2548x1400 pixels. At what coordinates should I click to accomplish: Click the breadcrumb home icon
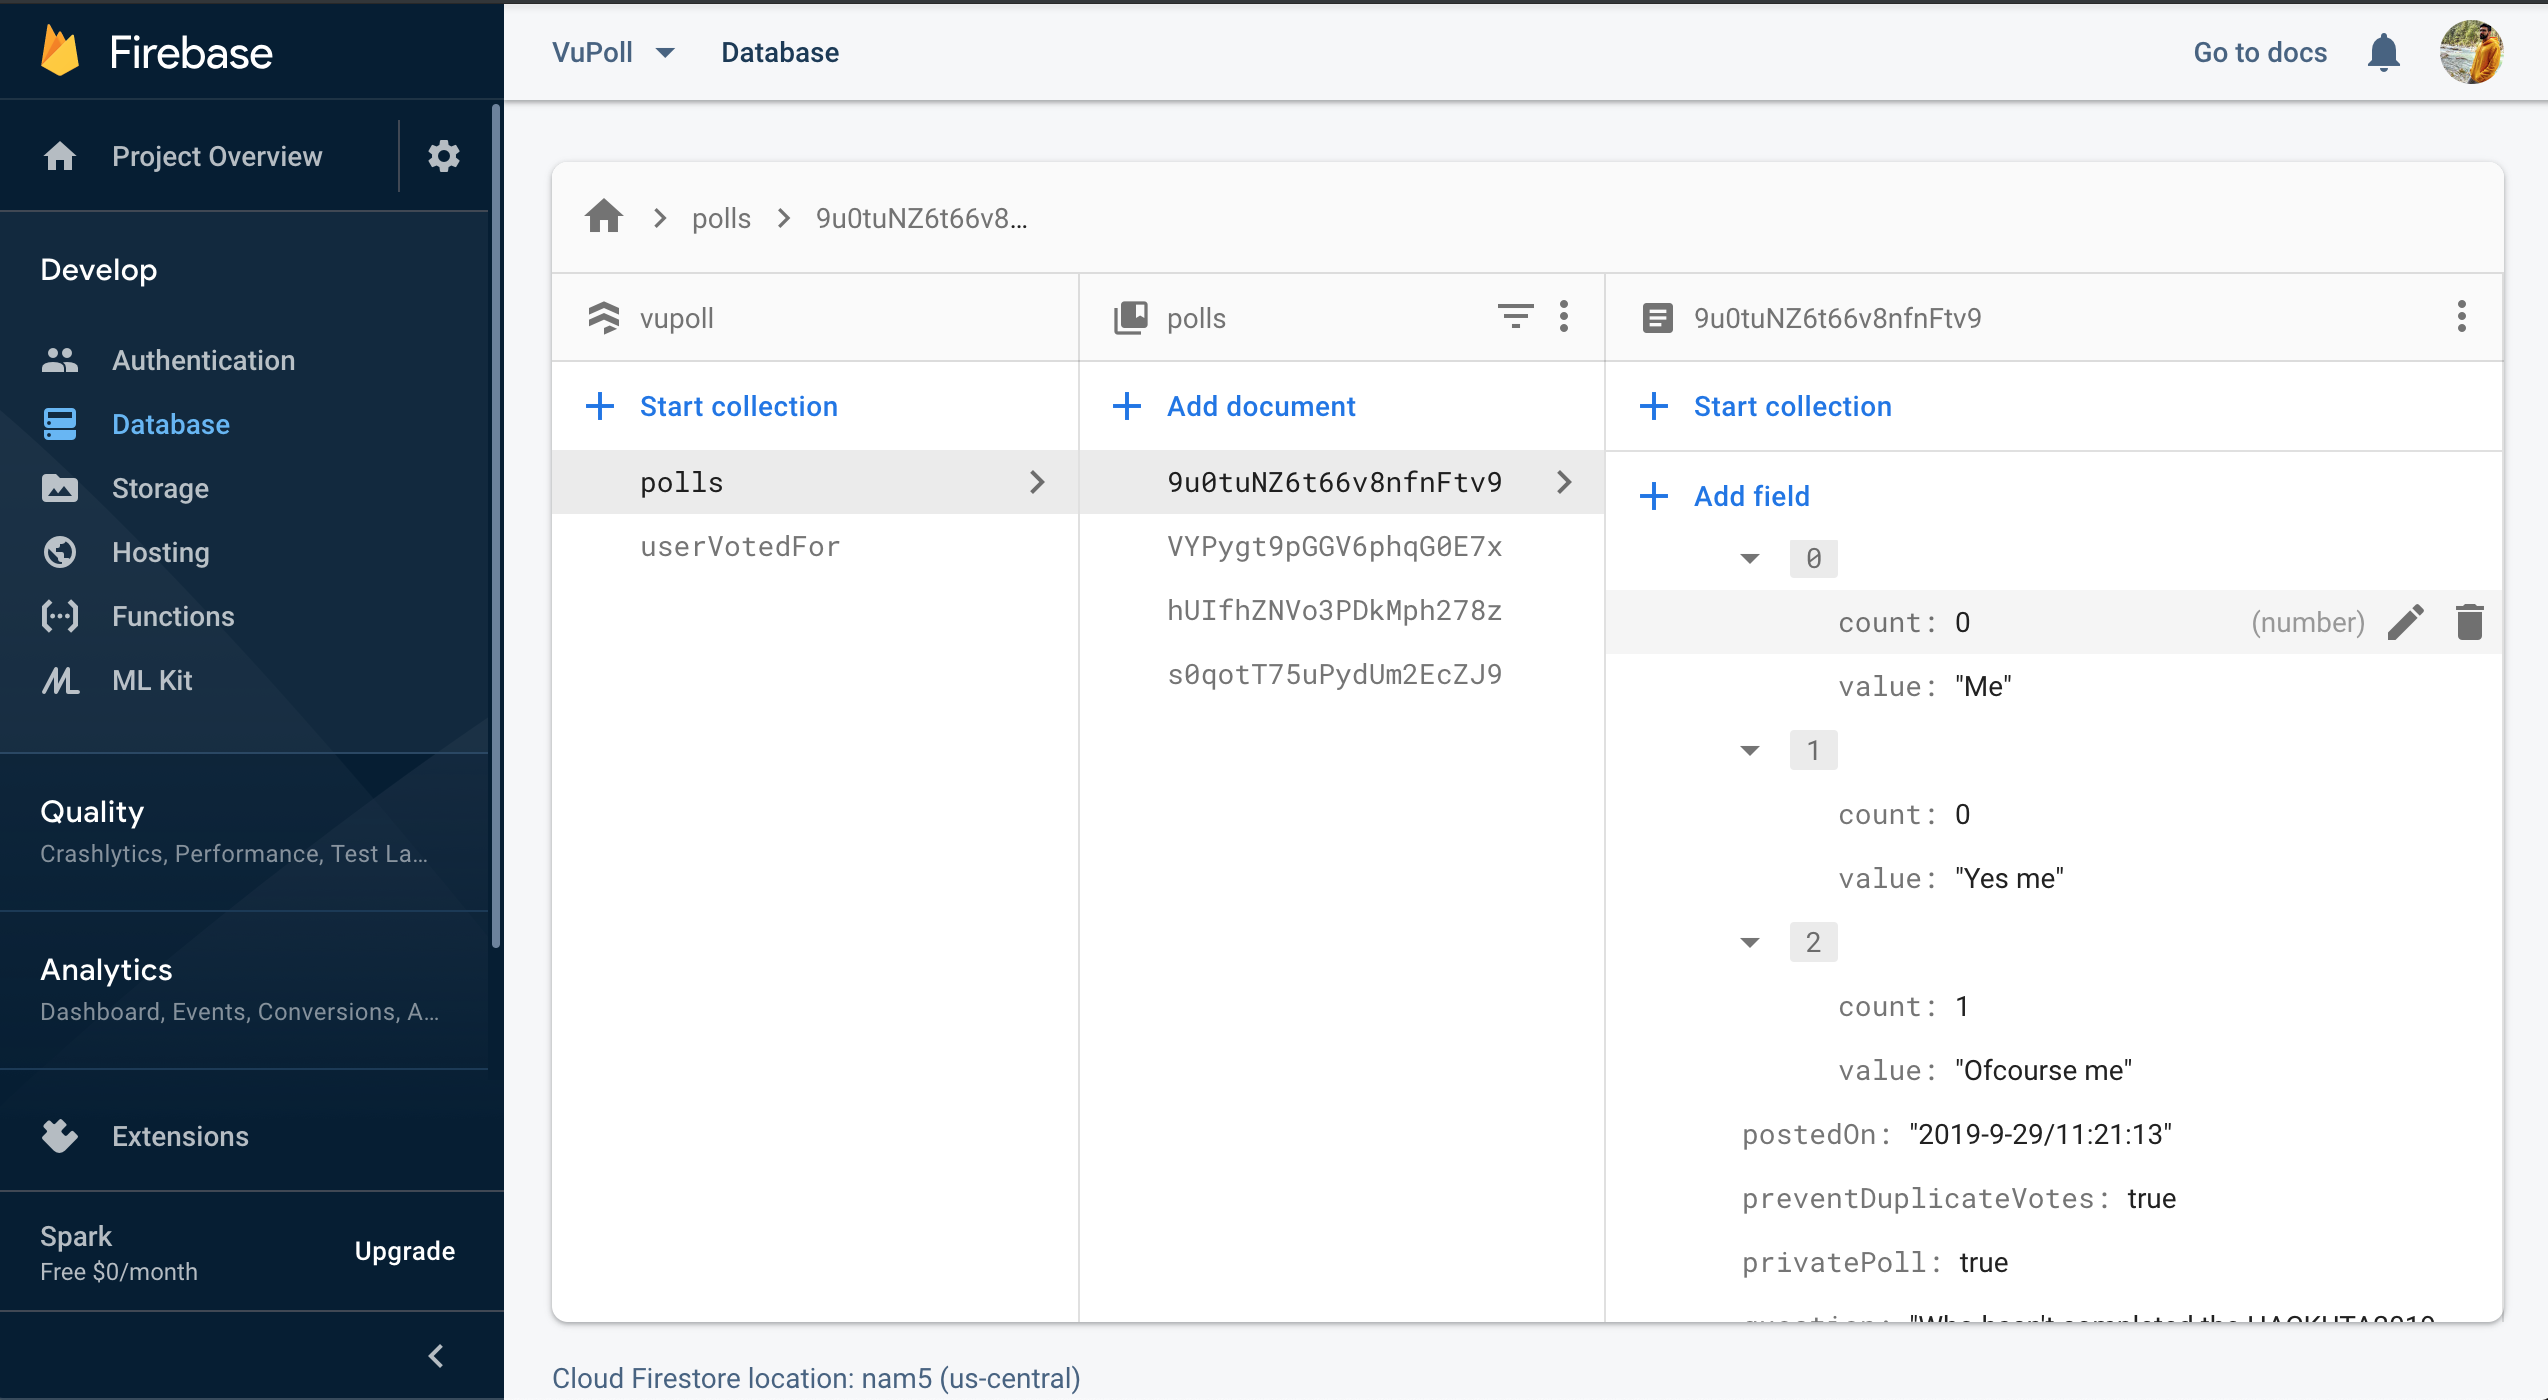[x=604, y=217]
